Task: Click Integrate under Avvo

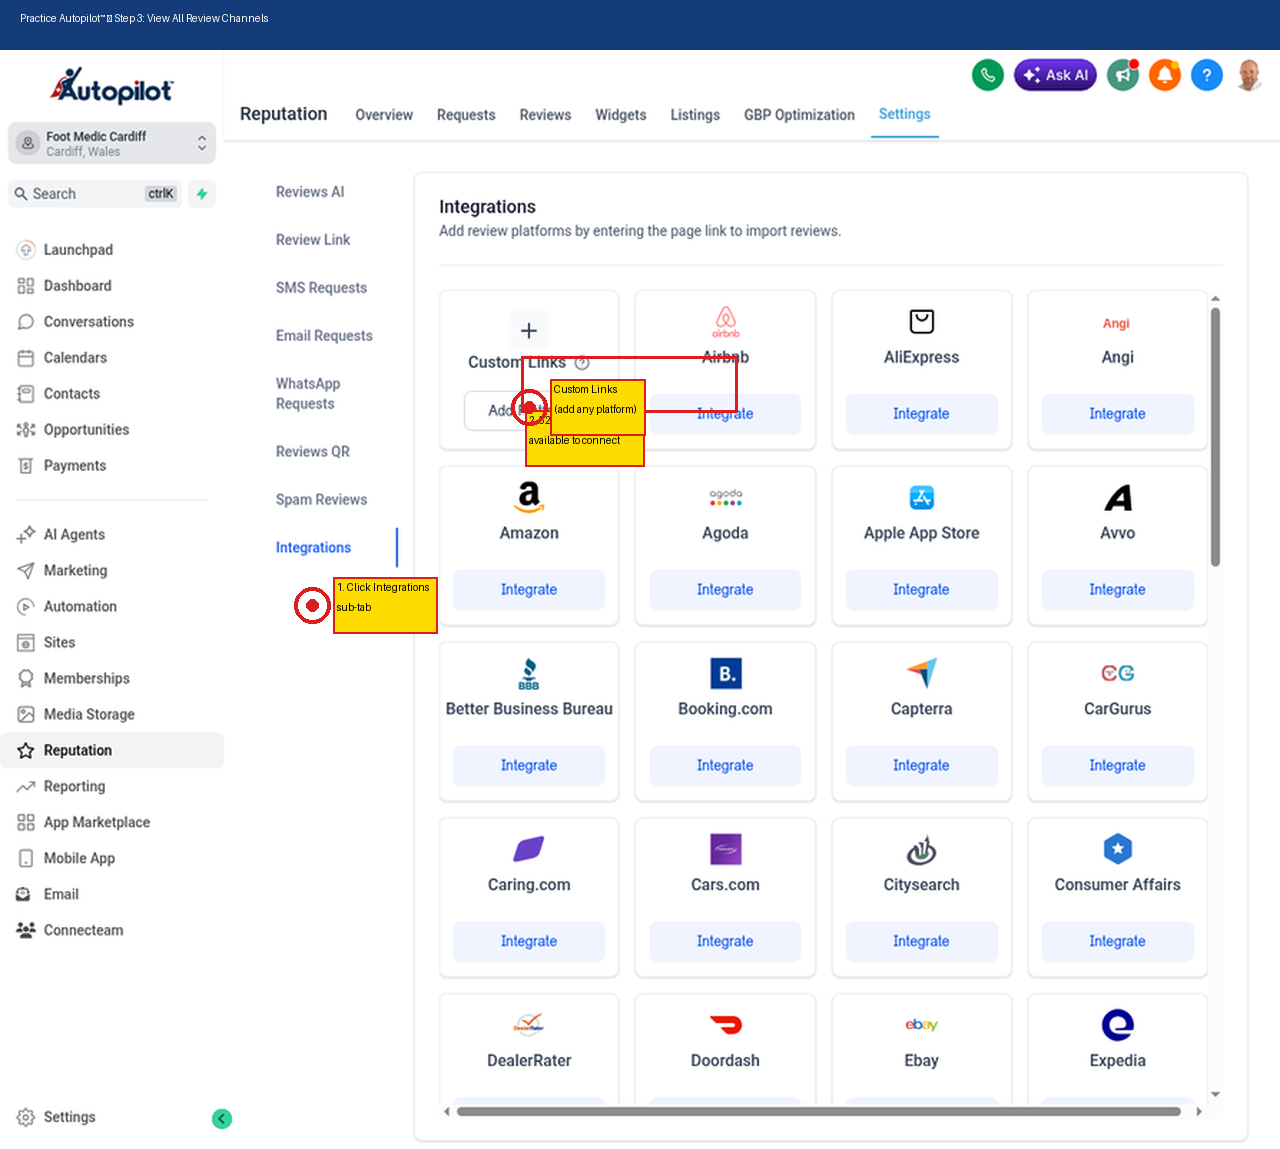Action: pyautogui.click(x=1117, y=590)
